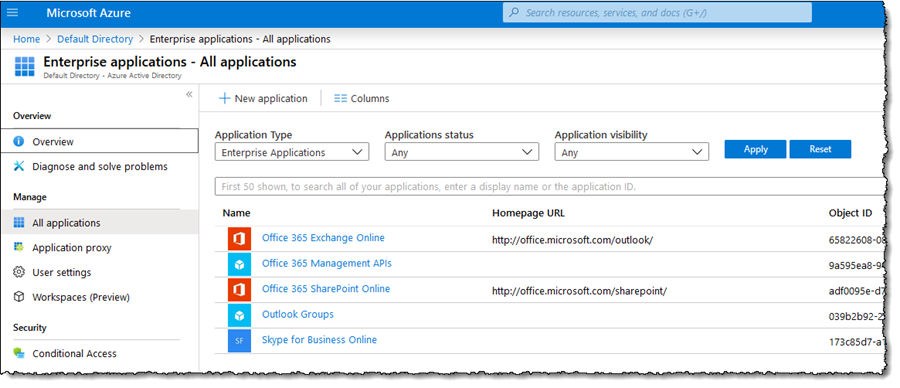Screen dimensions: 900x388
Task: Open the hamburger portal menu
Action: coord(12,13)
